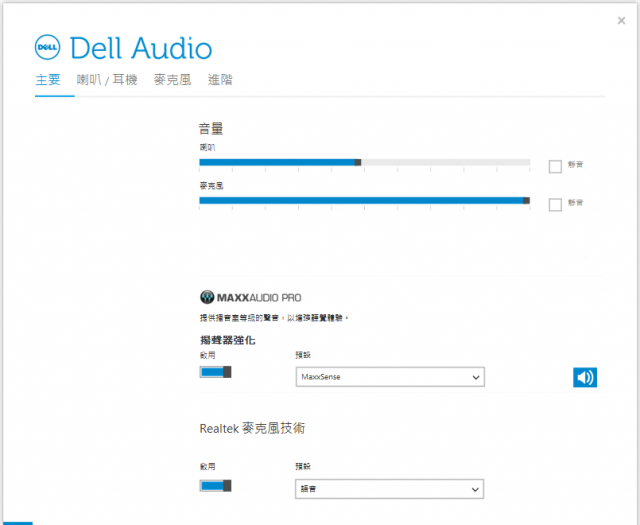
Task: Click the MaxxAudio Pro logo
Action: [250, 297]
